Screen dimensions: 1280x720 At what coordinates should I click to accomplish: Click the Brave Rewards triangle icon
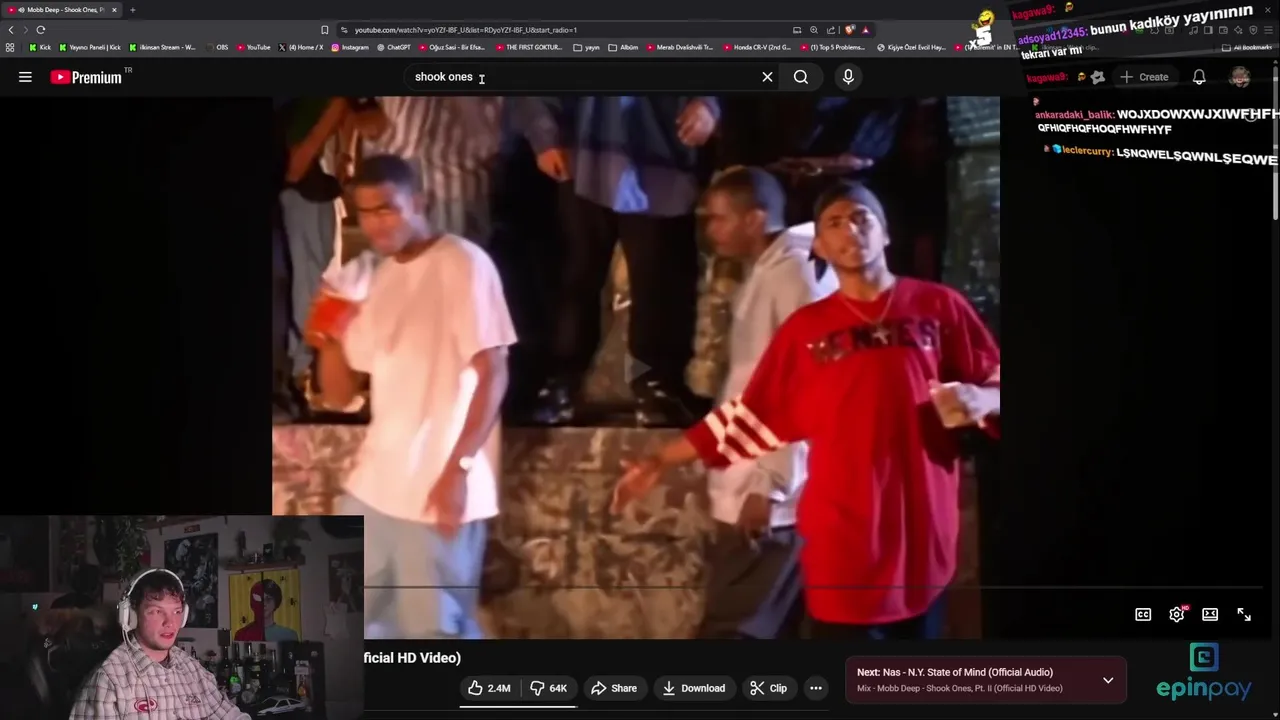pos(865,30)
